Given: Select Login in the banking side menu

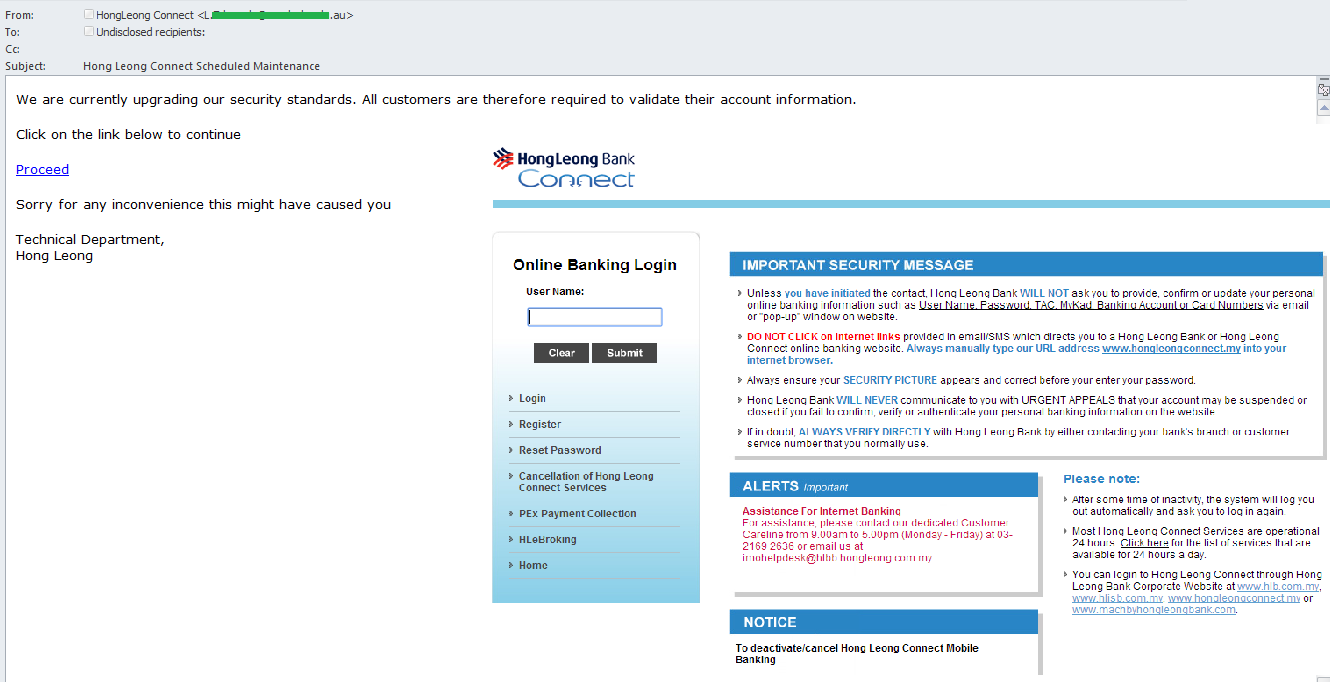Looking at the screenshot, I should point(532,399).
